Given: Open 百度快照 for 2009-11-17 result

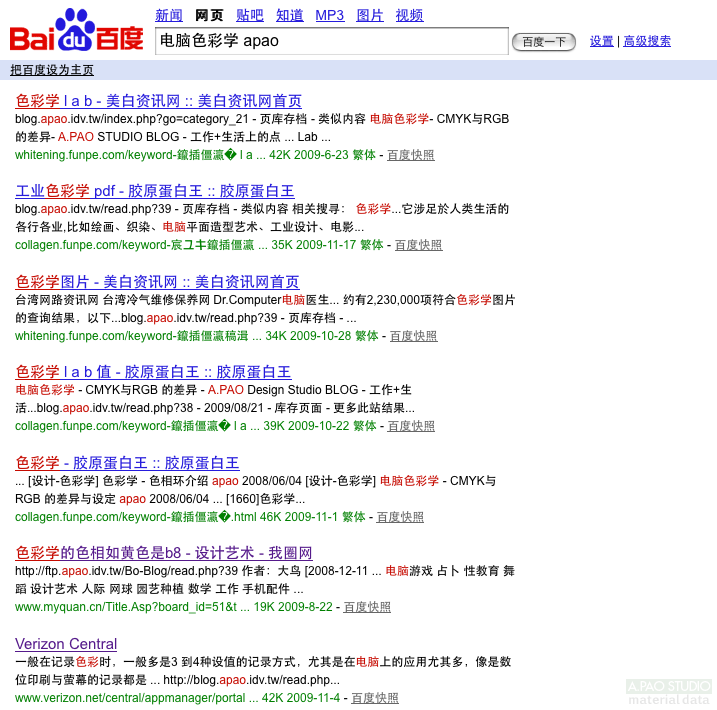Looking at the screenshot, I should point(418,245).
